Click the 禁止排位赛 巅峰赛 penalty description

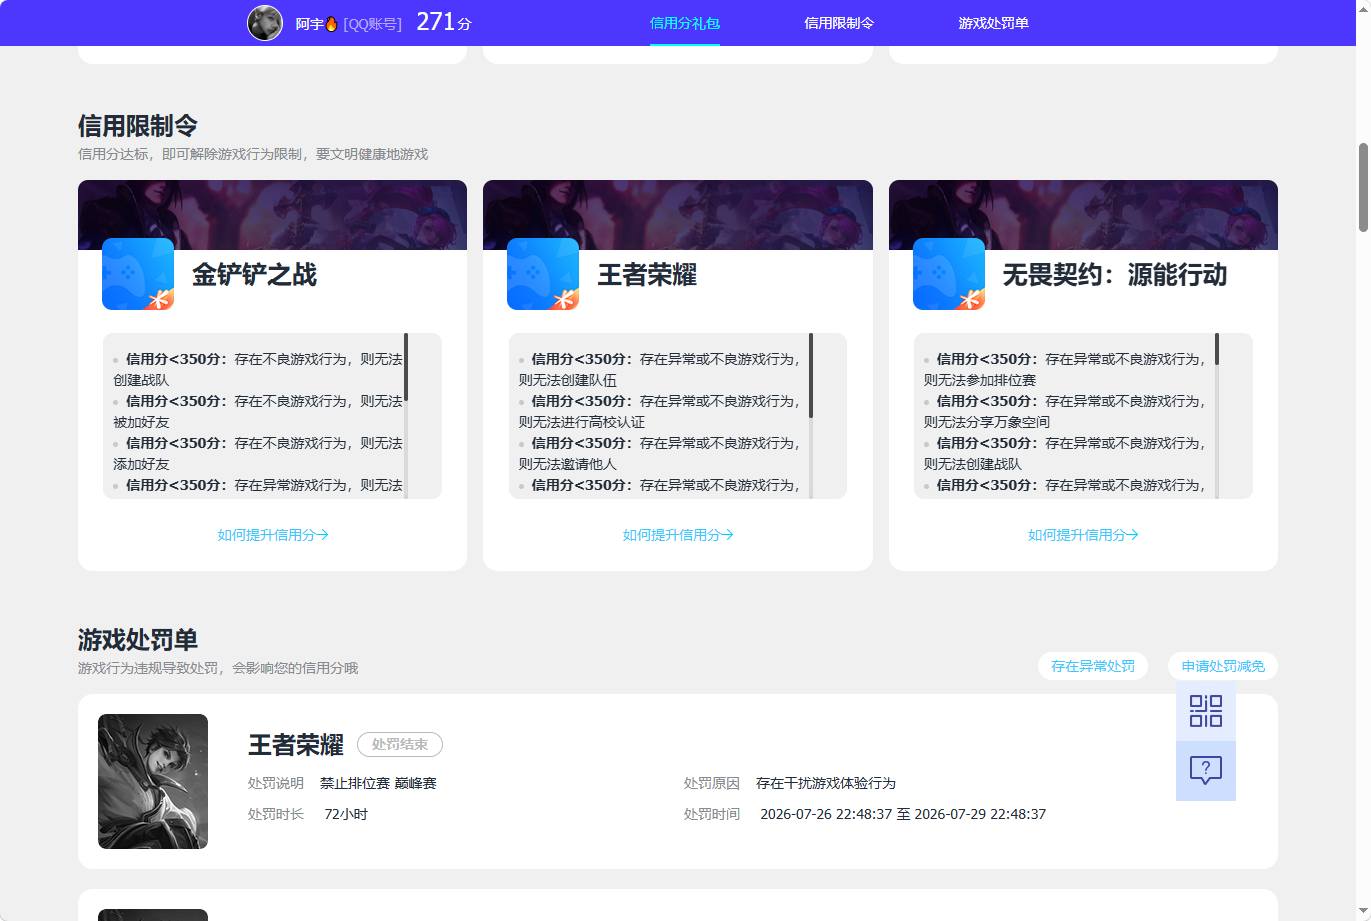378,783
